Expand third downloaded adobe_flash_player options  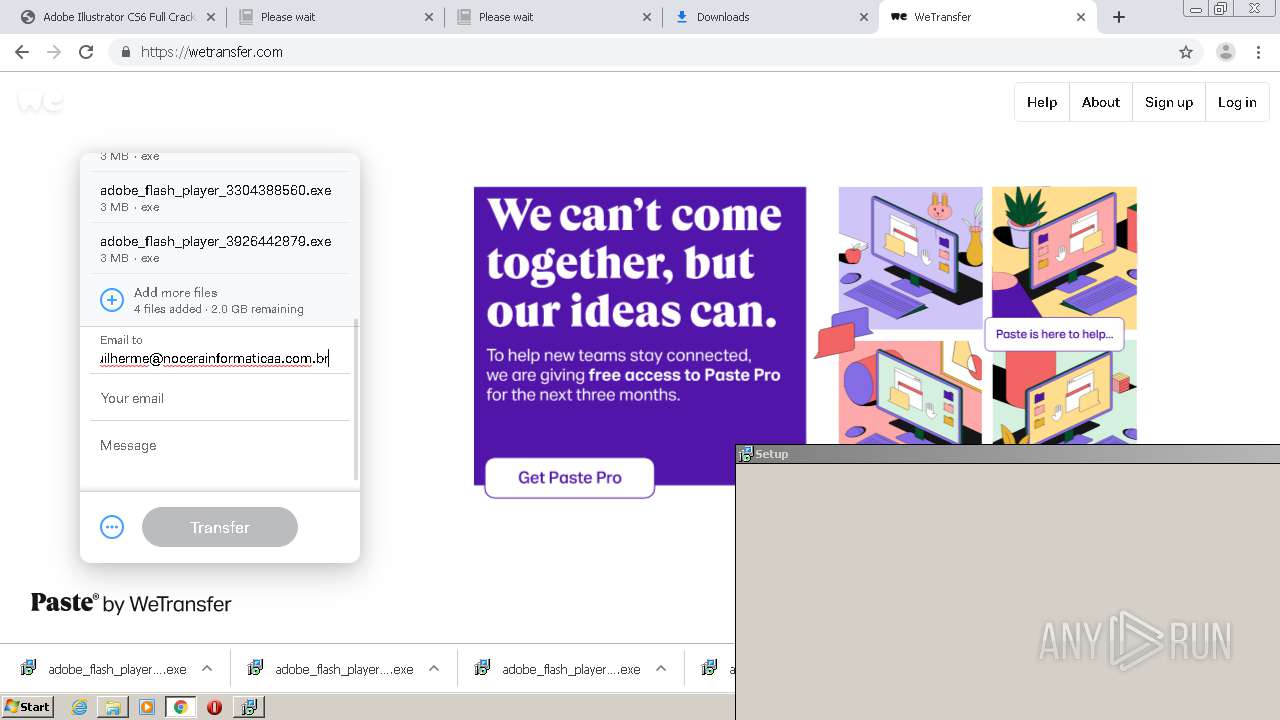pos(661,669)
